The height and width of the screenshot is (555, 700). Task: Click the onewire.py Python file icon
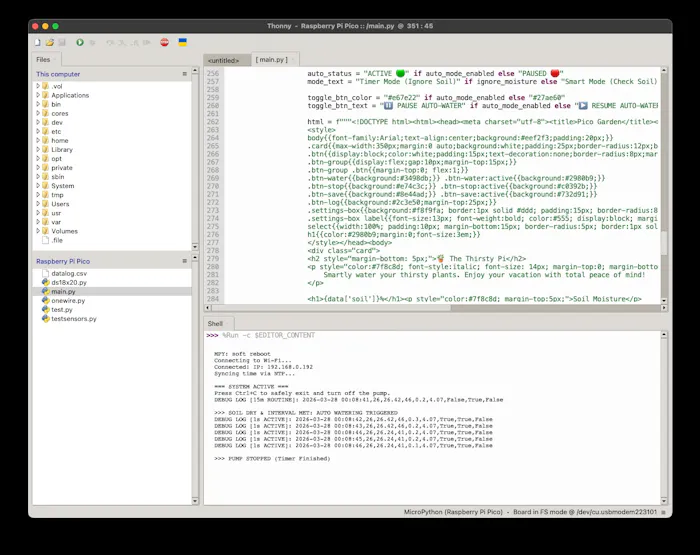click(46, 300)
